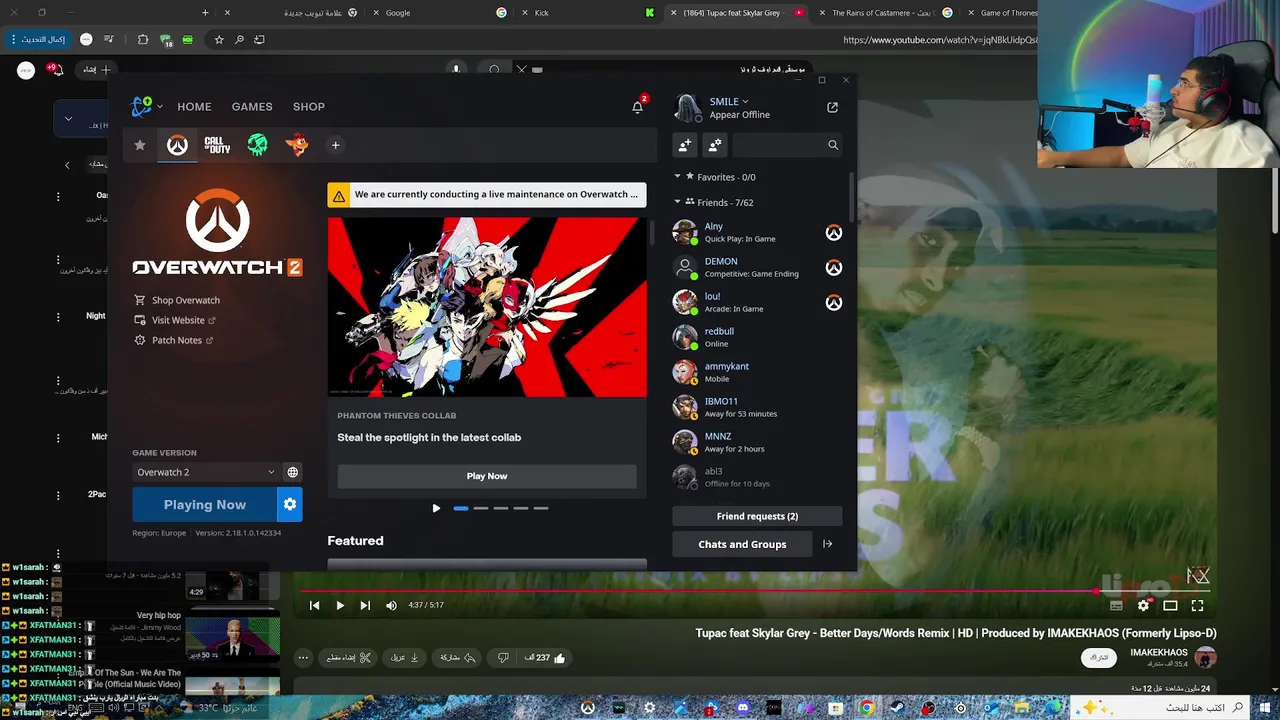1280x720 pixels.
Task: Open game settings gear beside Playing Now
Action: click(x=290, y=505)
